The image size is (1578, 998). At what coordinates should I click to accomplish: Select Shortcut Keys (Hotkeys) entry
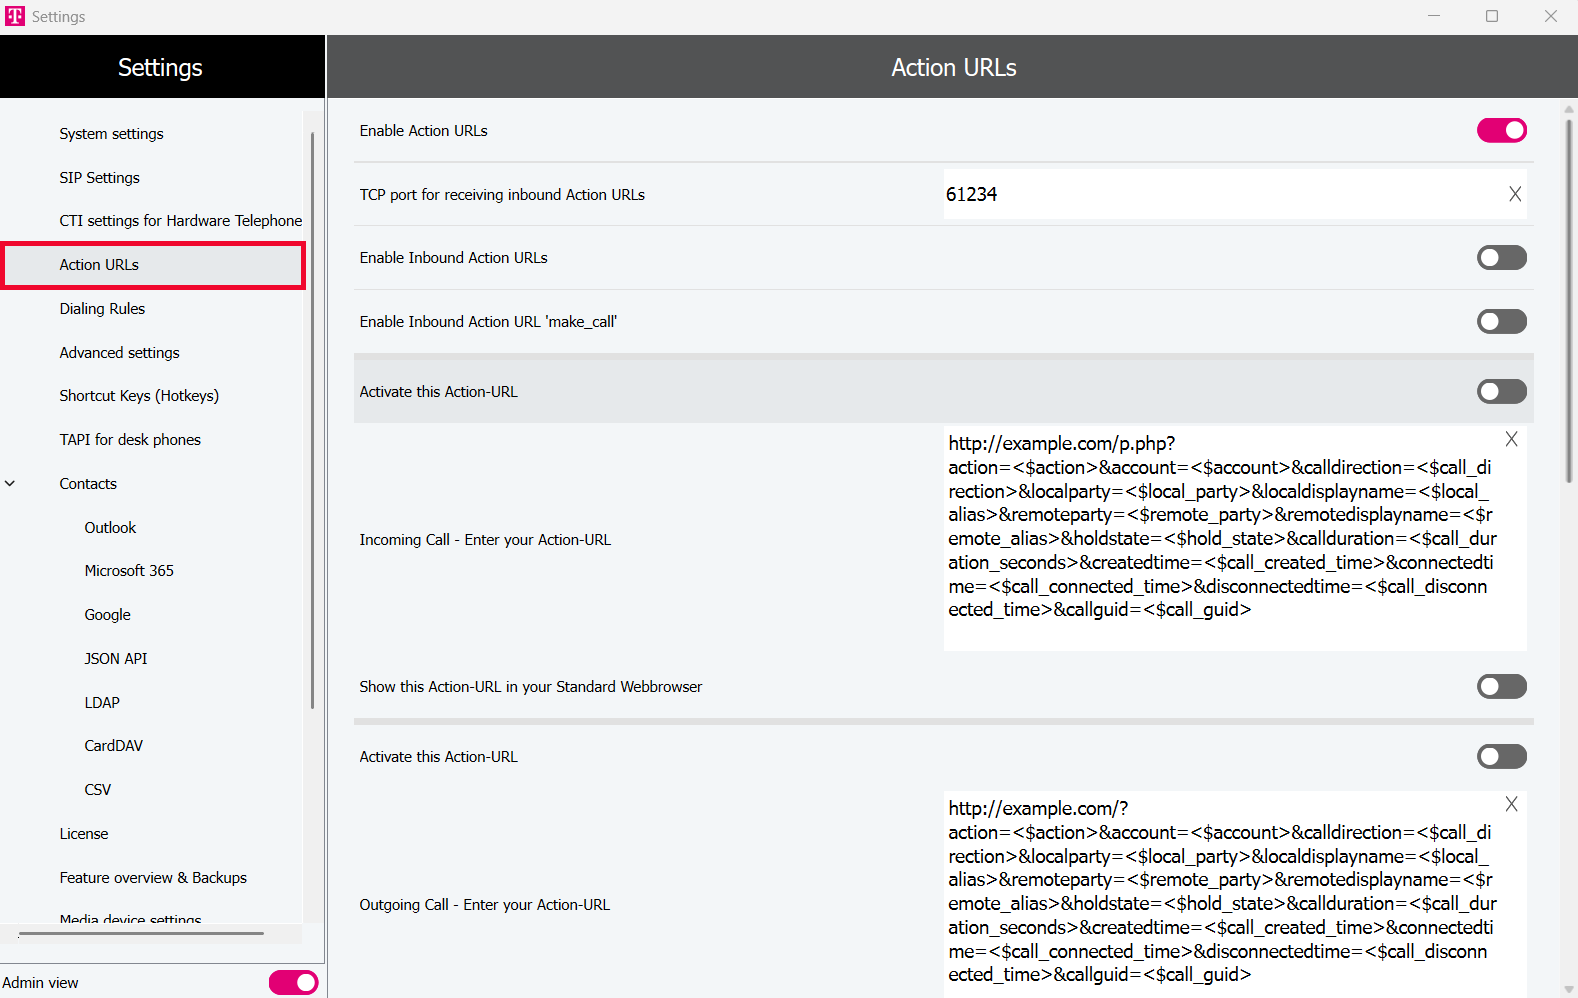point(139,396)
